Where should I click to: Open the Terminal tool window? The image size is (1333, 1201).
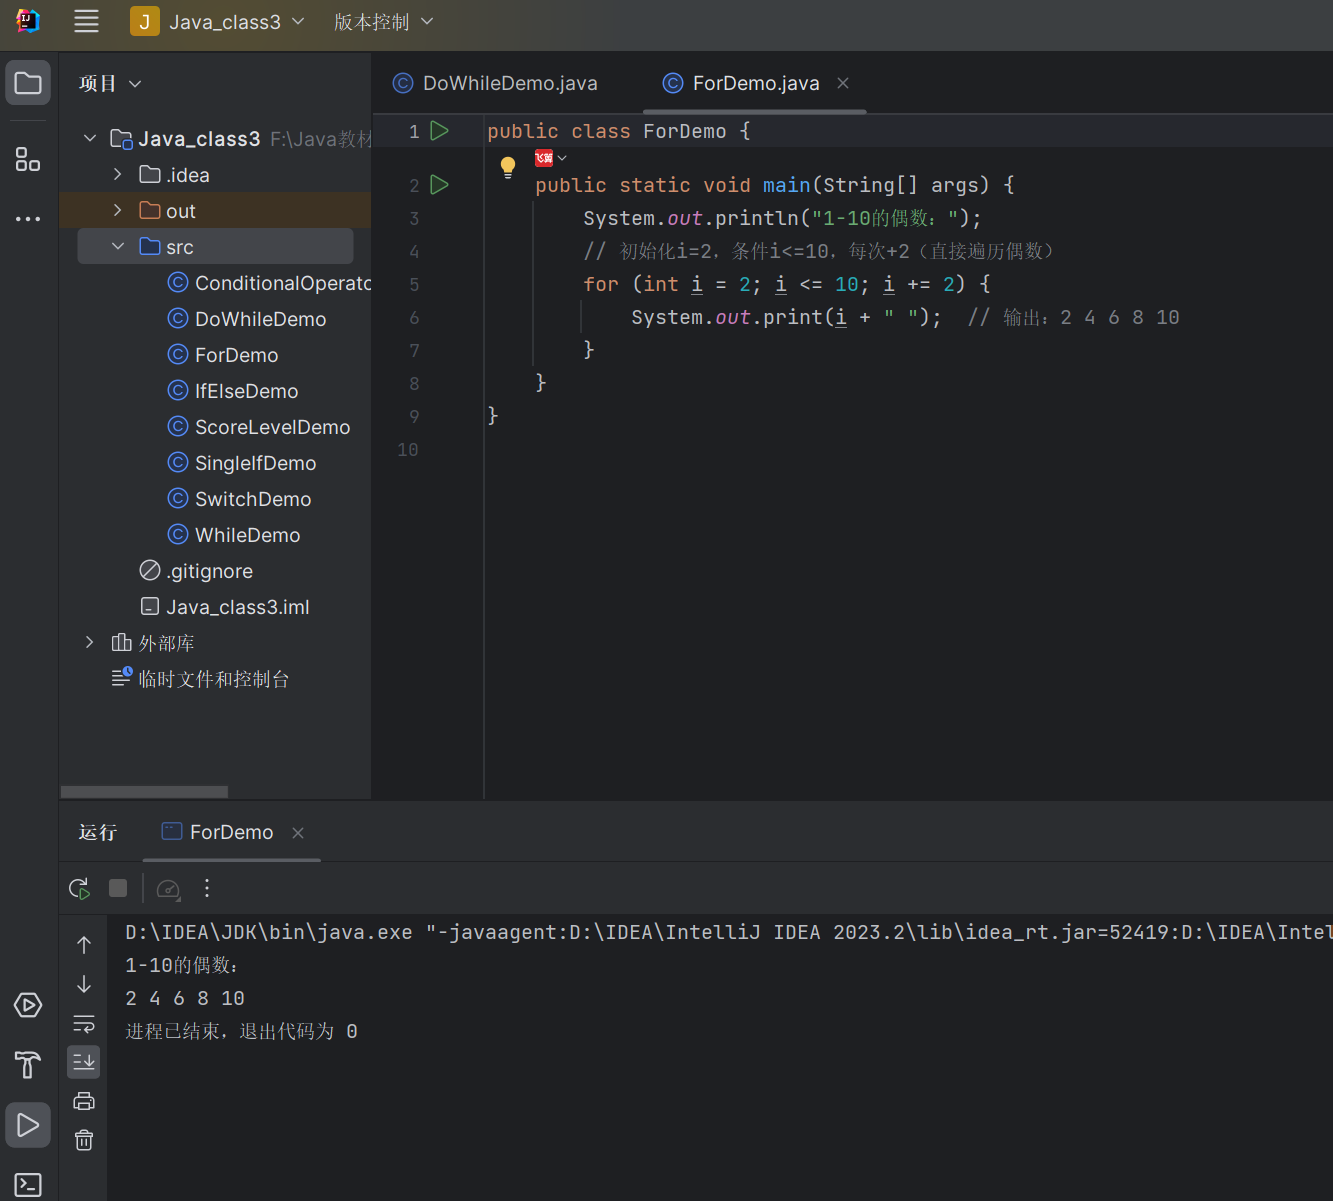[28, 1185]
